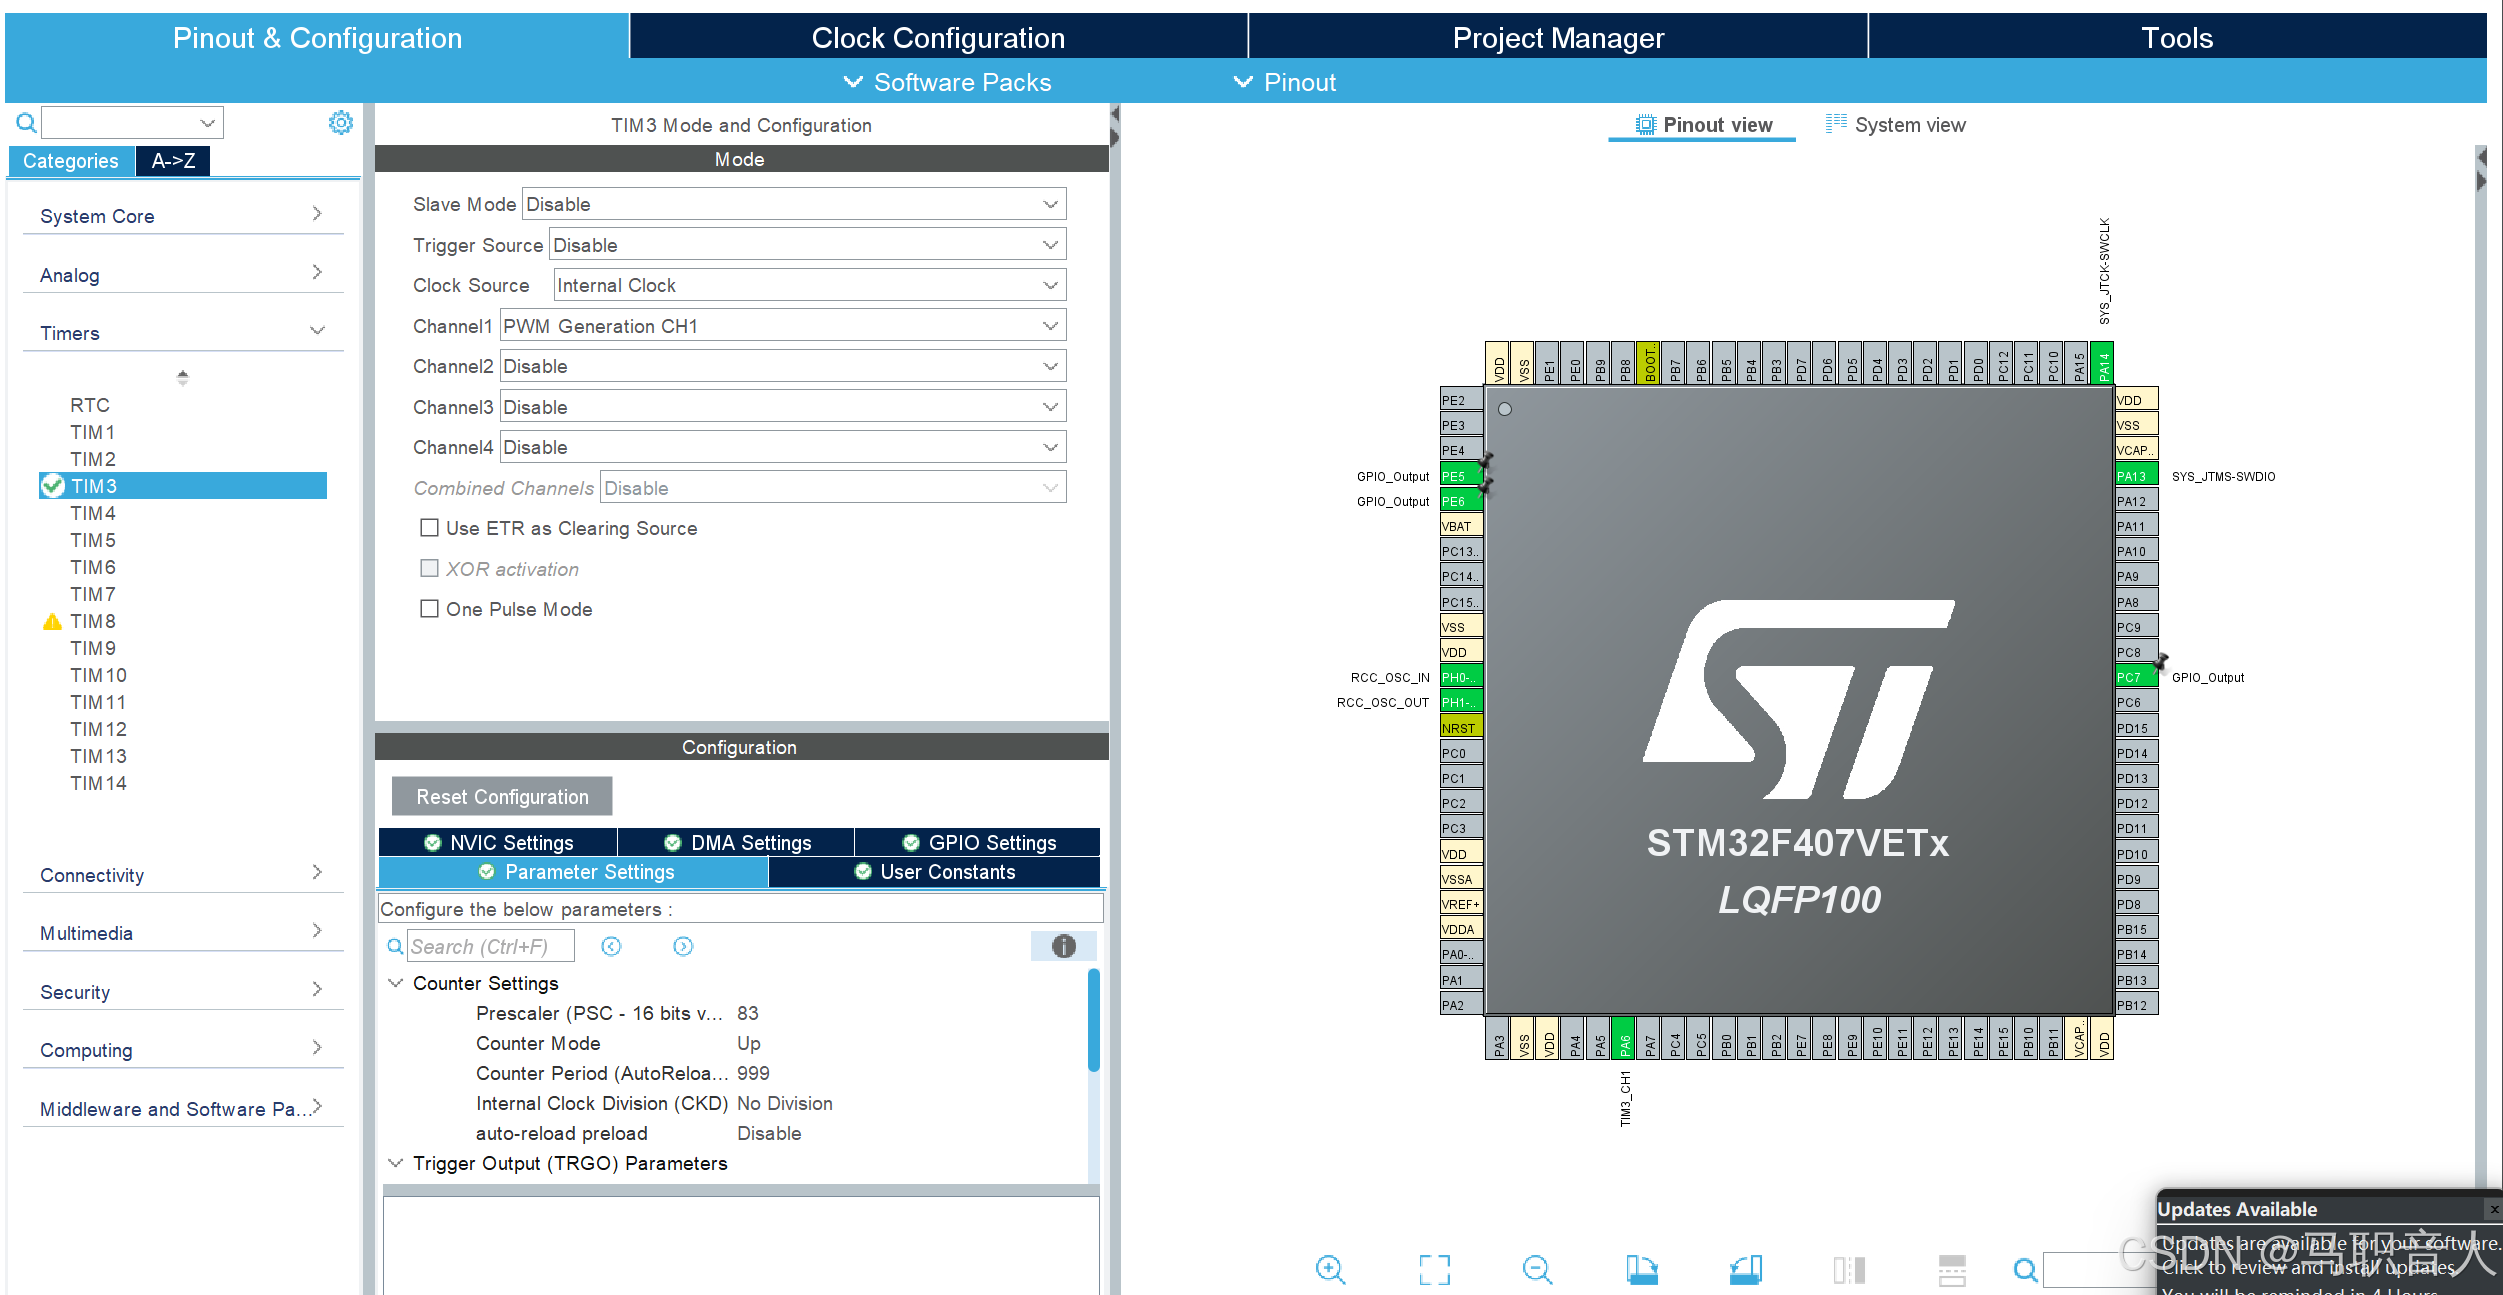Click the Prescaler value 83
The height and width of the screenshot is (1295, 2503).
[748, 1013]
